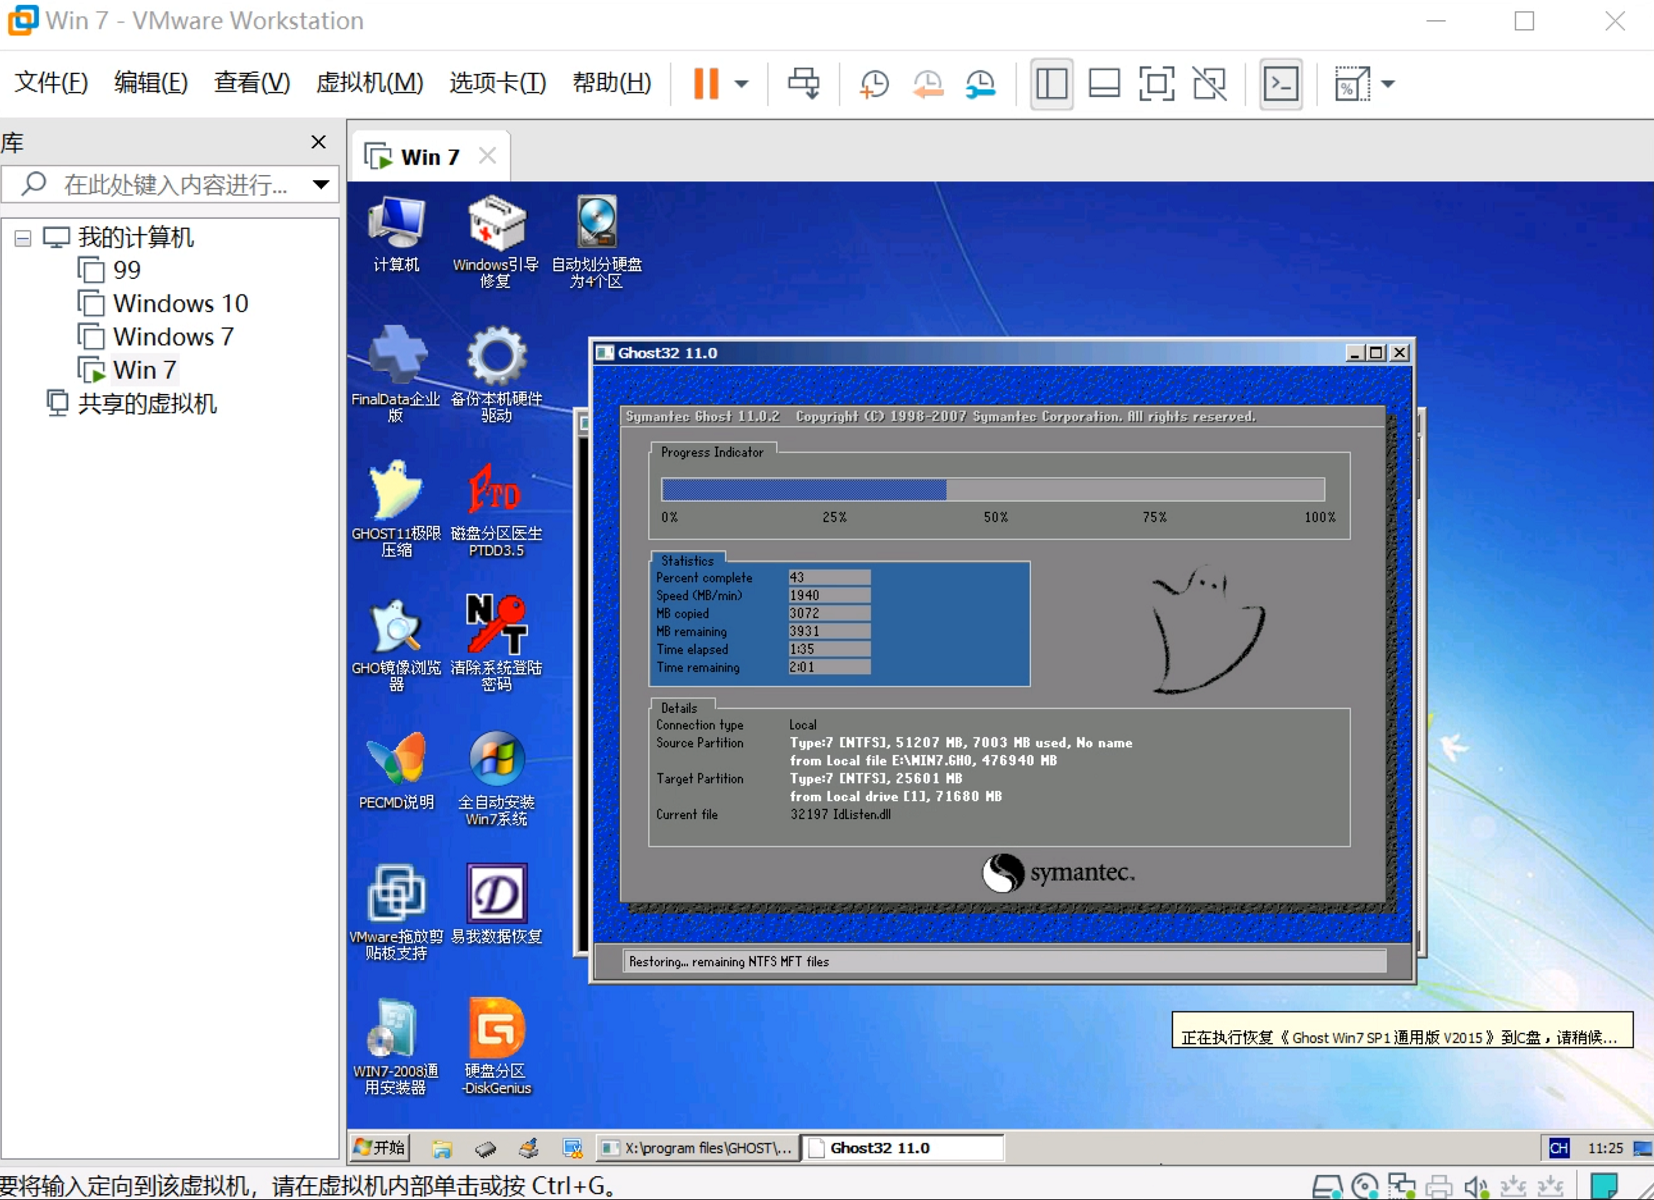Select 共享的虚拟机 in the library
This screenshot has height=1200, width=1654.
click(131, 403)
